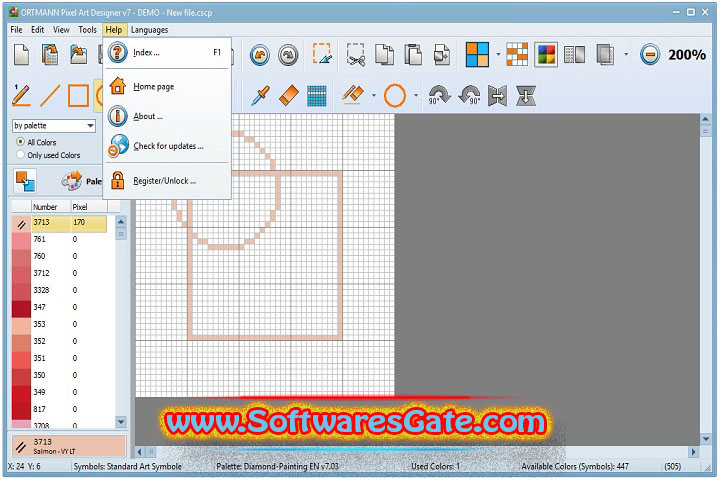
Task: Select the eraser tool
Action: (289, 96)
